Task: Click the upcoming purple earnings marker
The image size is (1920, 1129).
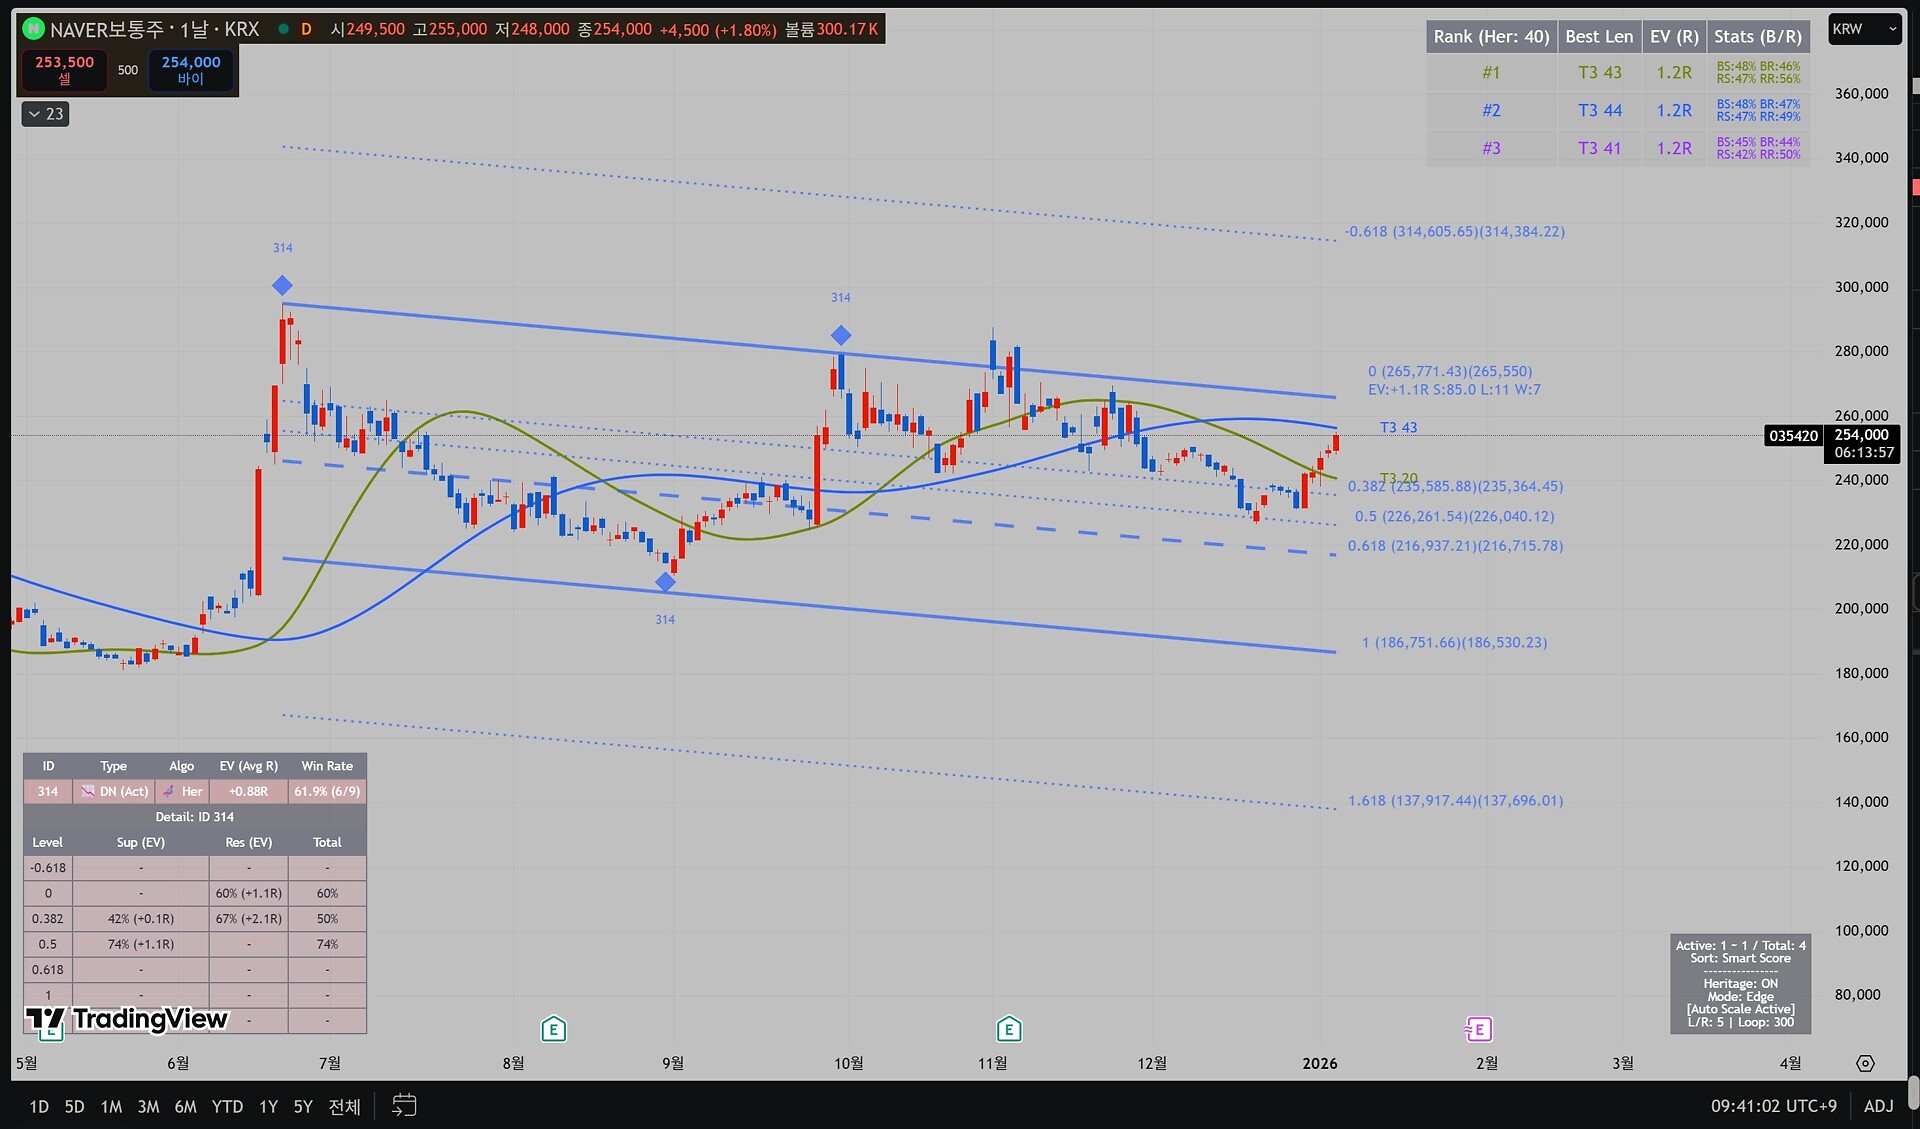Action: click(1478, 1029)
